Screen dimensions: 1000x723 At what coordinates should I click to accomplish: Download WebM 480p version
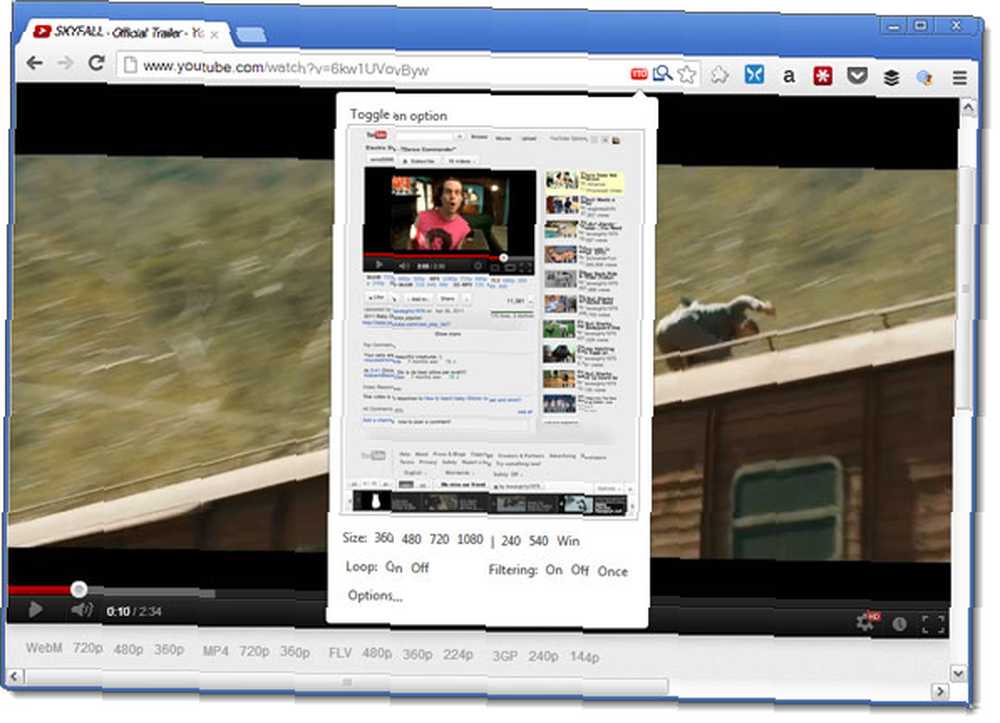click(128, 649)
